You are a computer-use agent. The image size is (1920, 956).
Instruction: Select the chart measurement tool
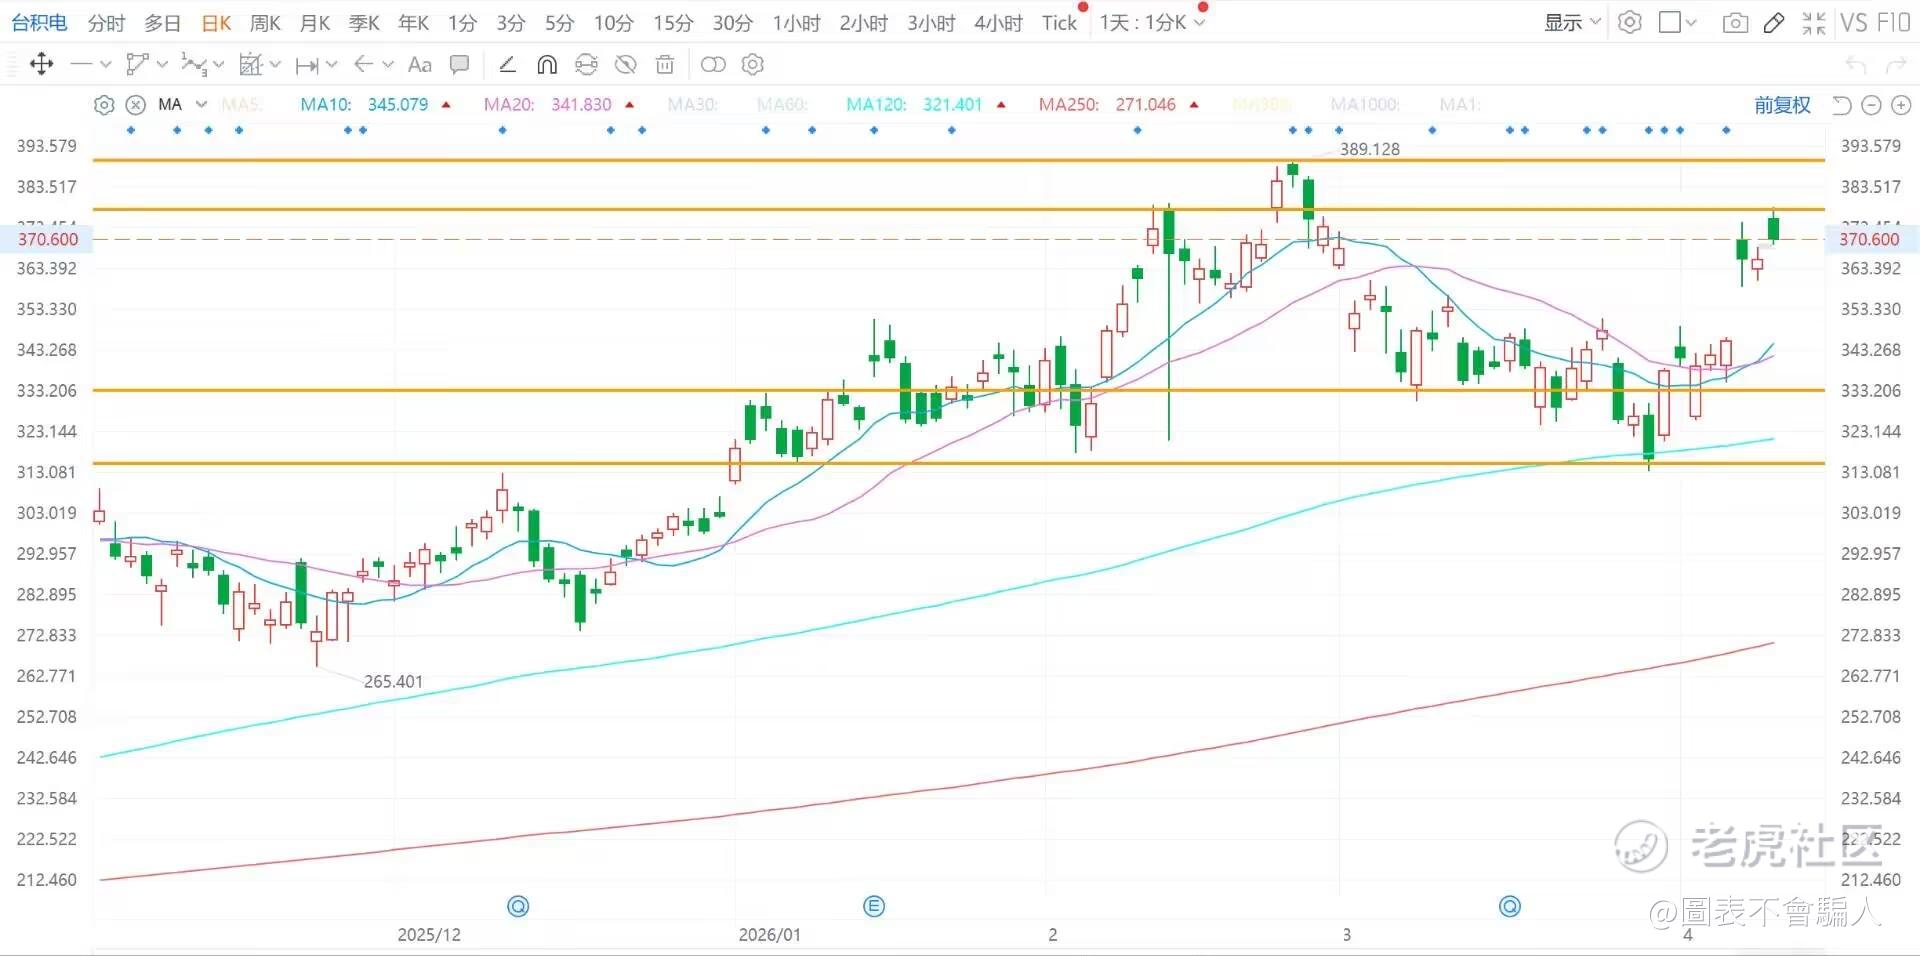pos(250,65)
